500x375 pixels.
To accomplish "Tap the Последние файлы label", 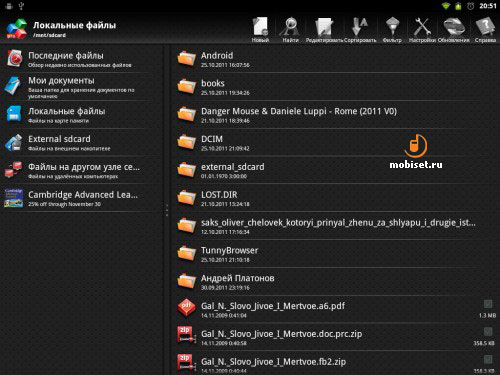I will click(66, 56).
